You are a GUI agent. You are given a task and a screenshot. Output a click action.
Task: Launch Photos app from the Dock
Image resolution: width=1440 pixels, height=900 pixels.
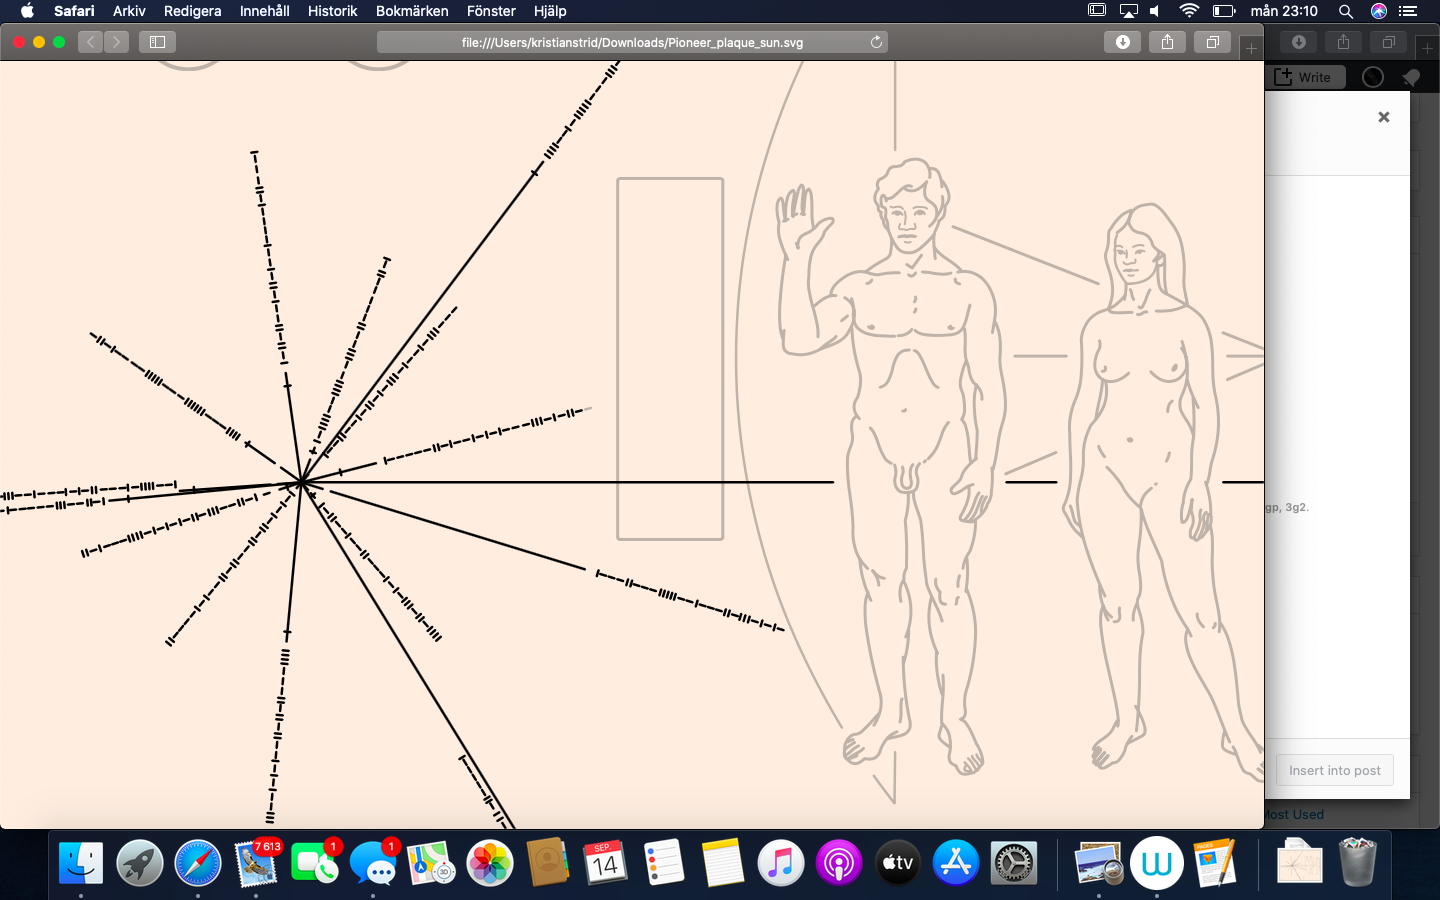490,863
